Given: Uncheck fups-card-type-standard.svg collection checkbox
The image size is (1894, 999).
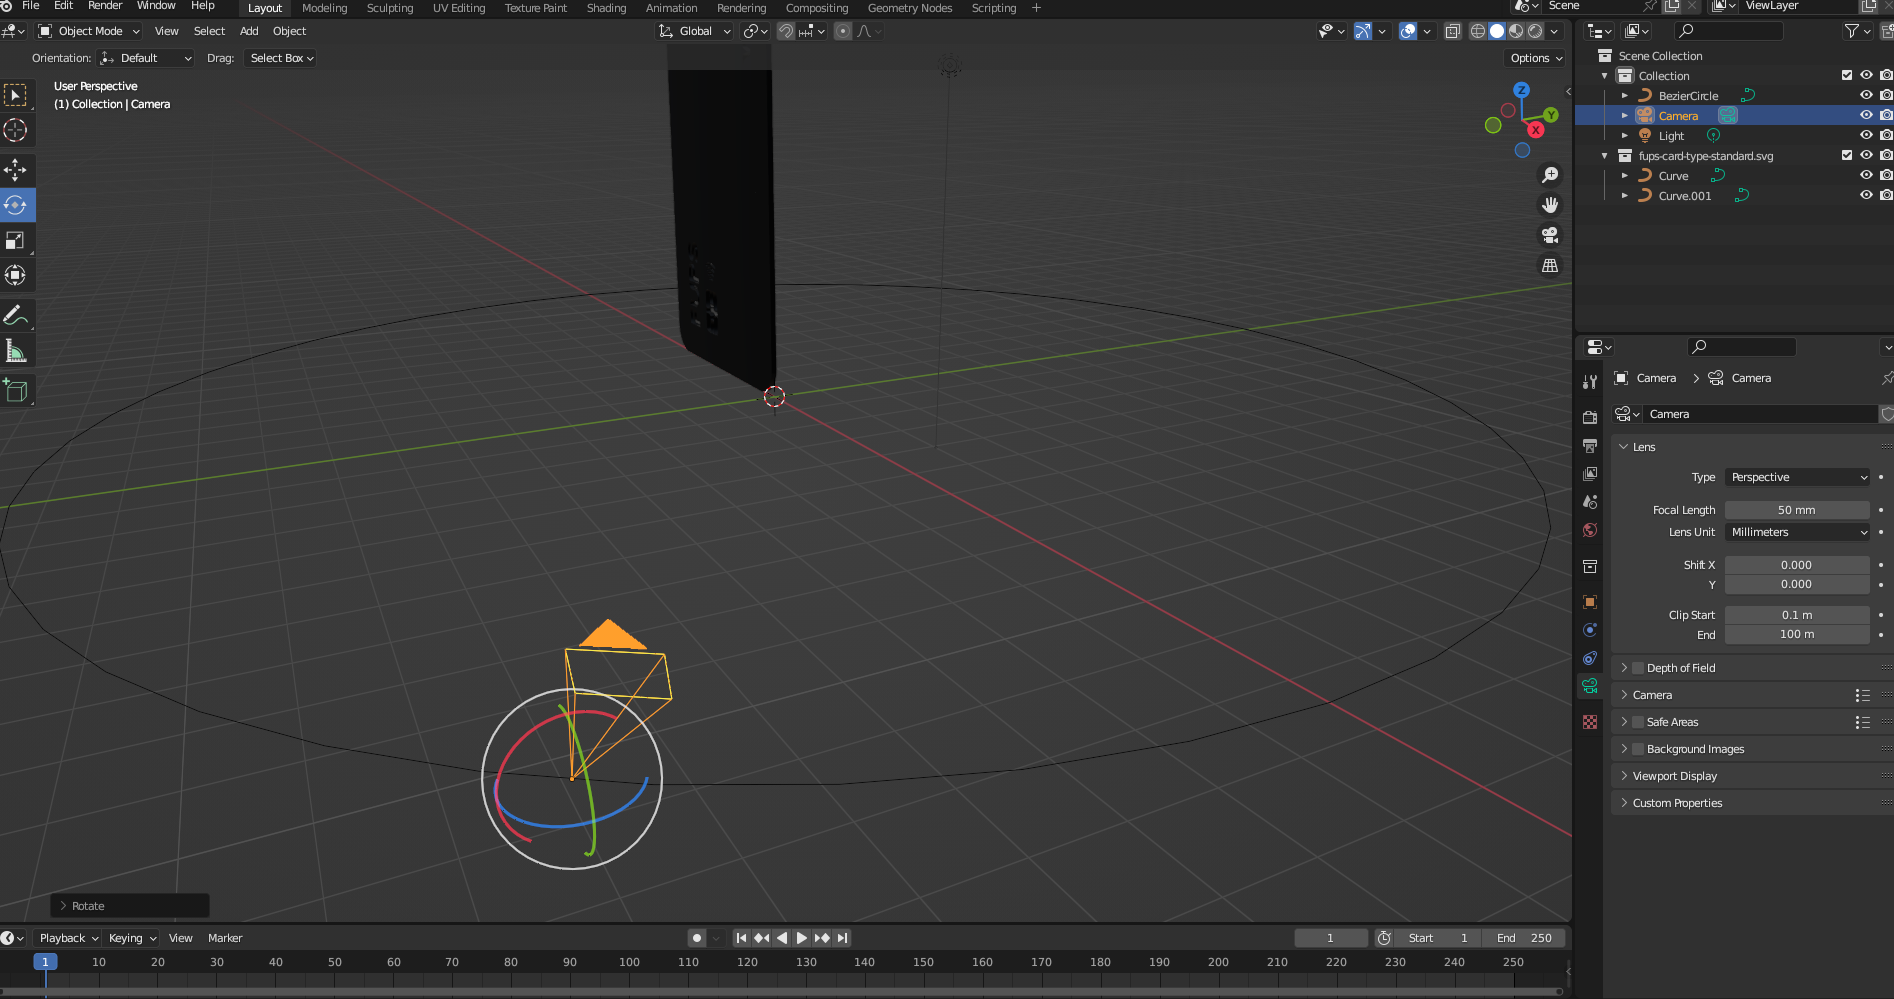Looking at the screenshot, I should tap(1847, 156).
